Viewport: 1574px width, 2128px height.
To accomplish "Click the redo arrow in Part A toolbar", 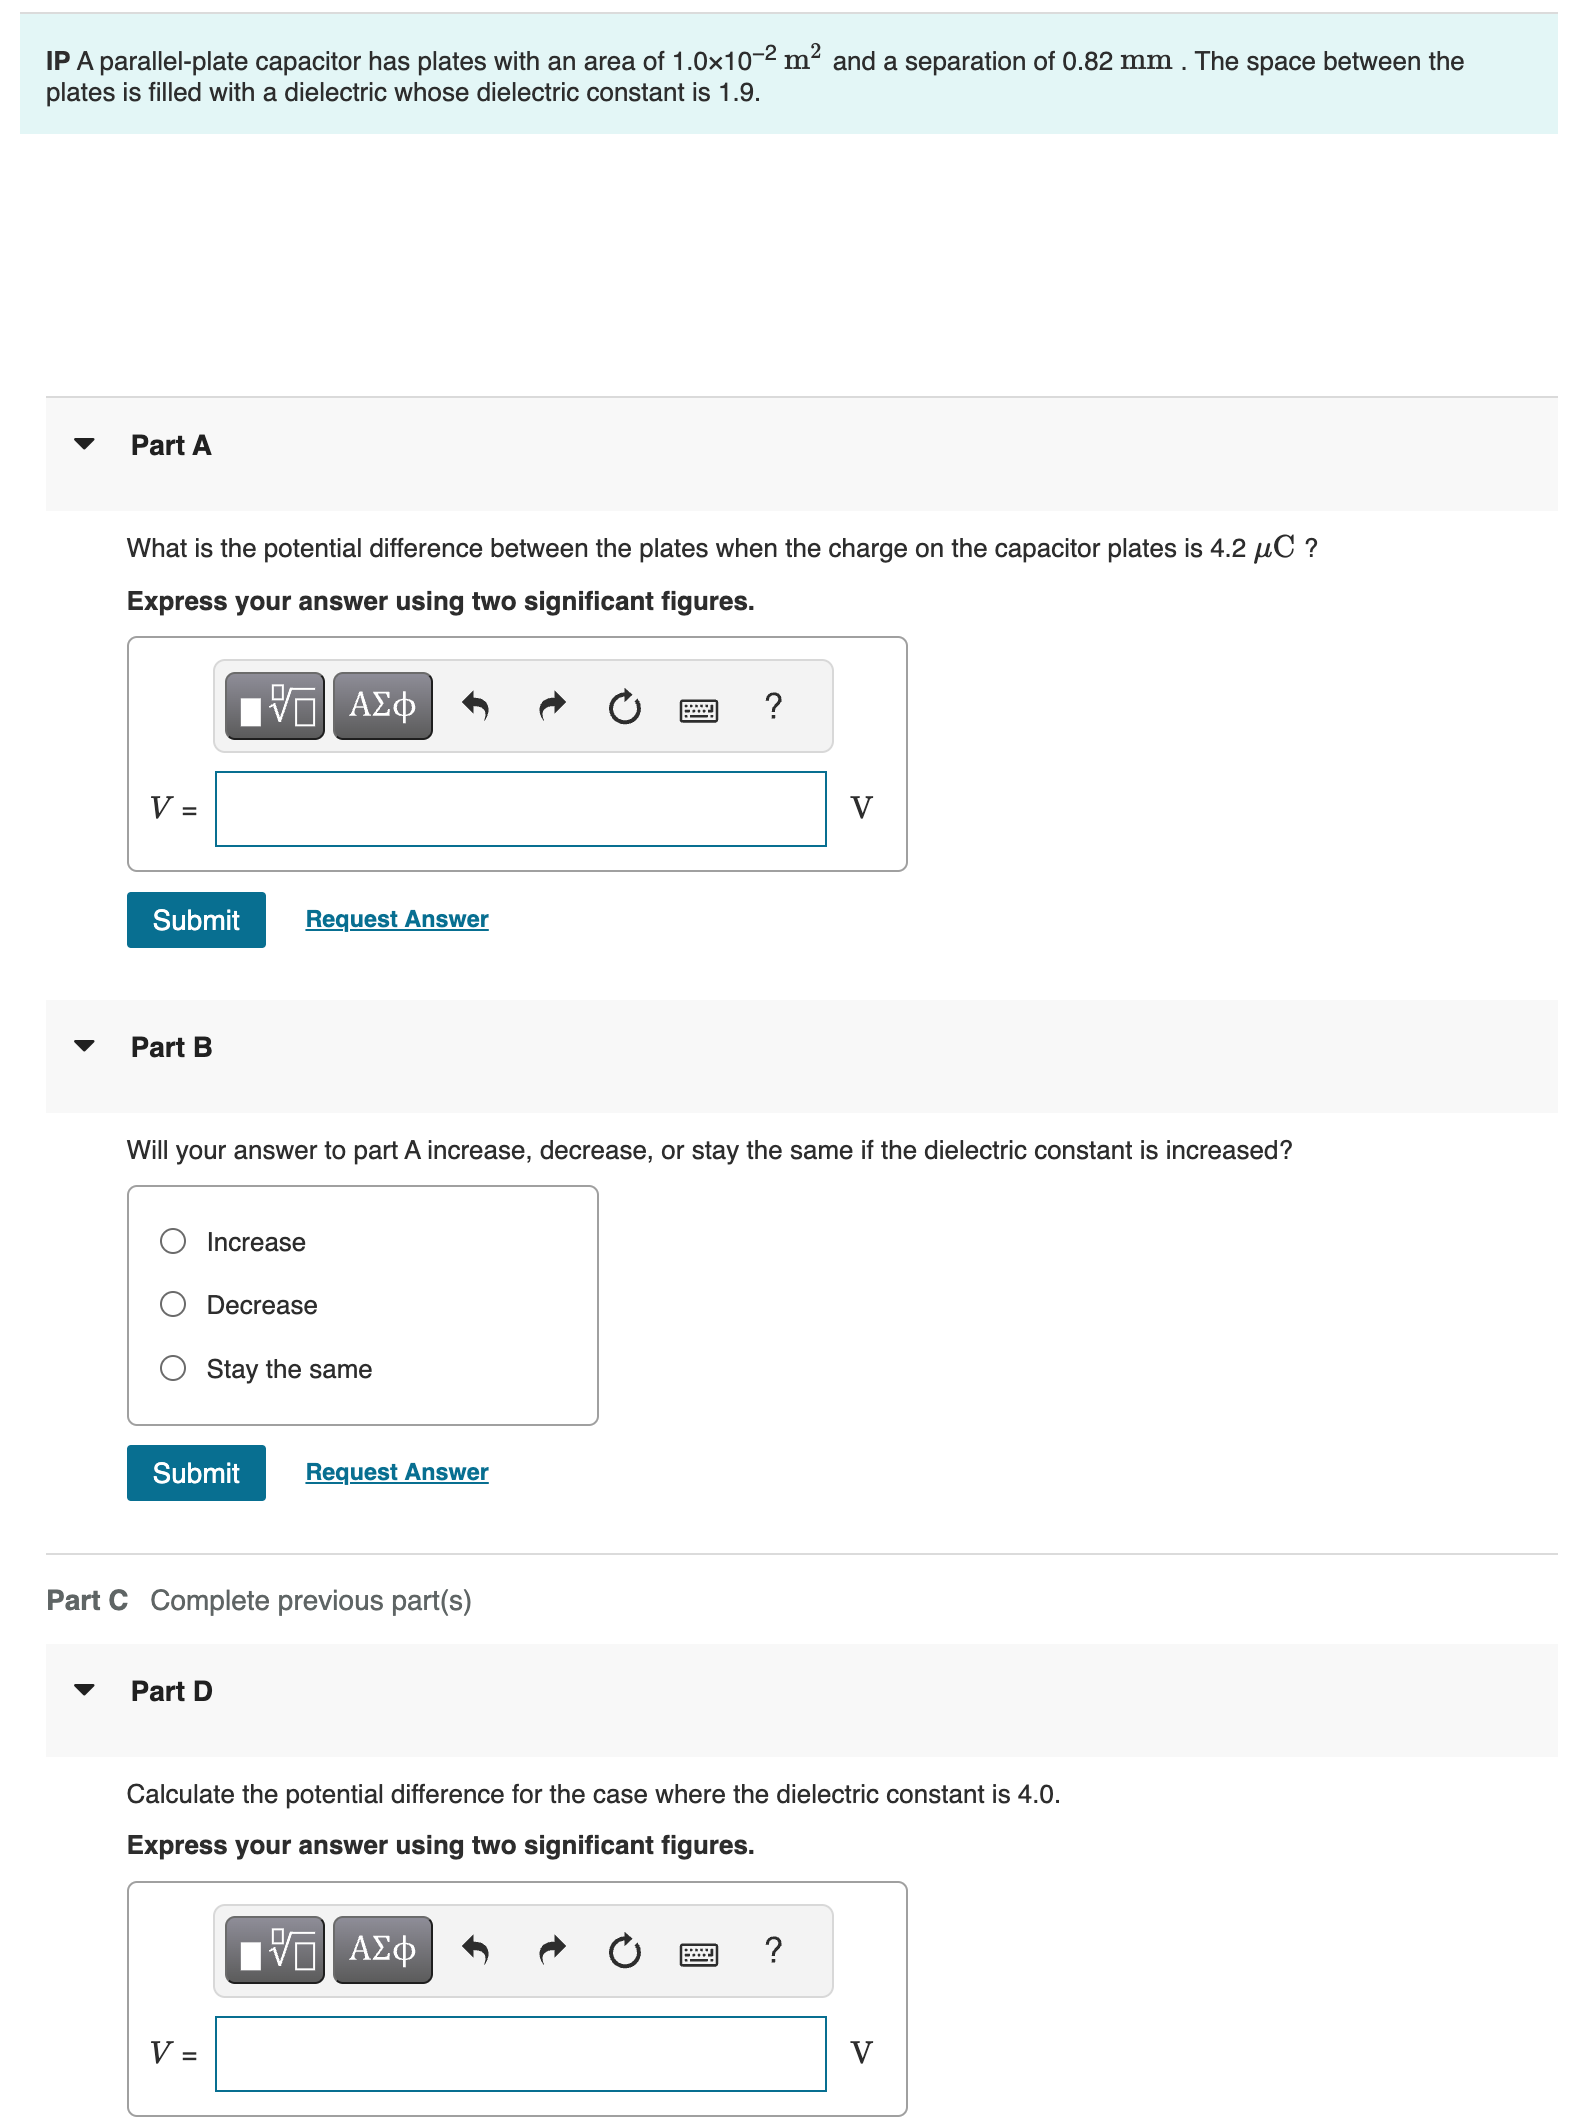I will [552, 707].
